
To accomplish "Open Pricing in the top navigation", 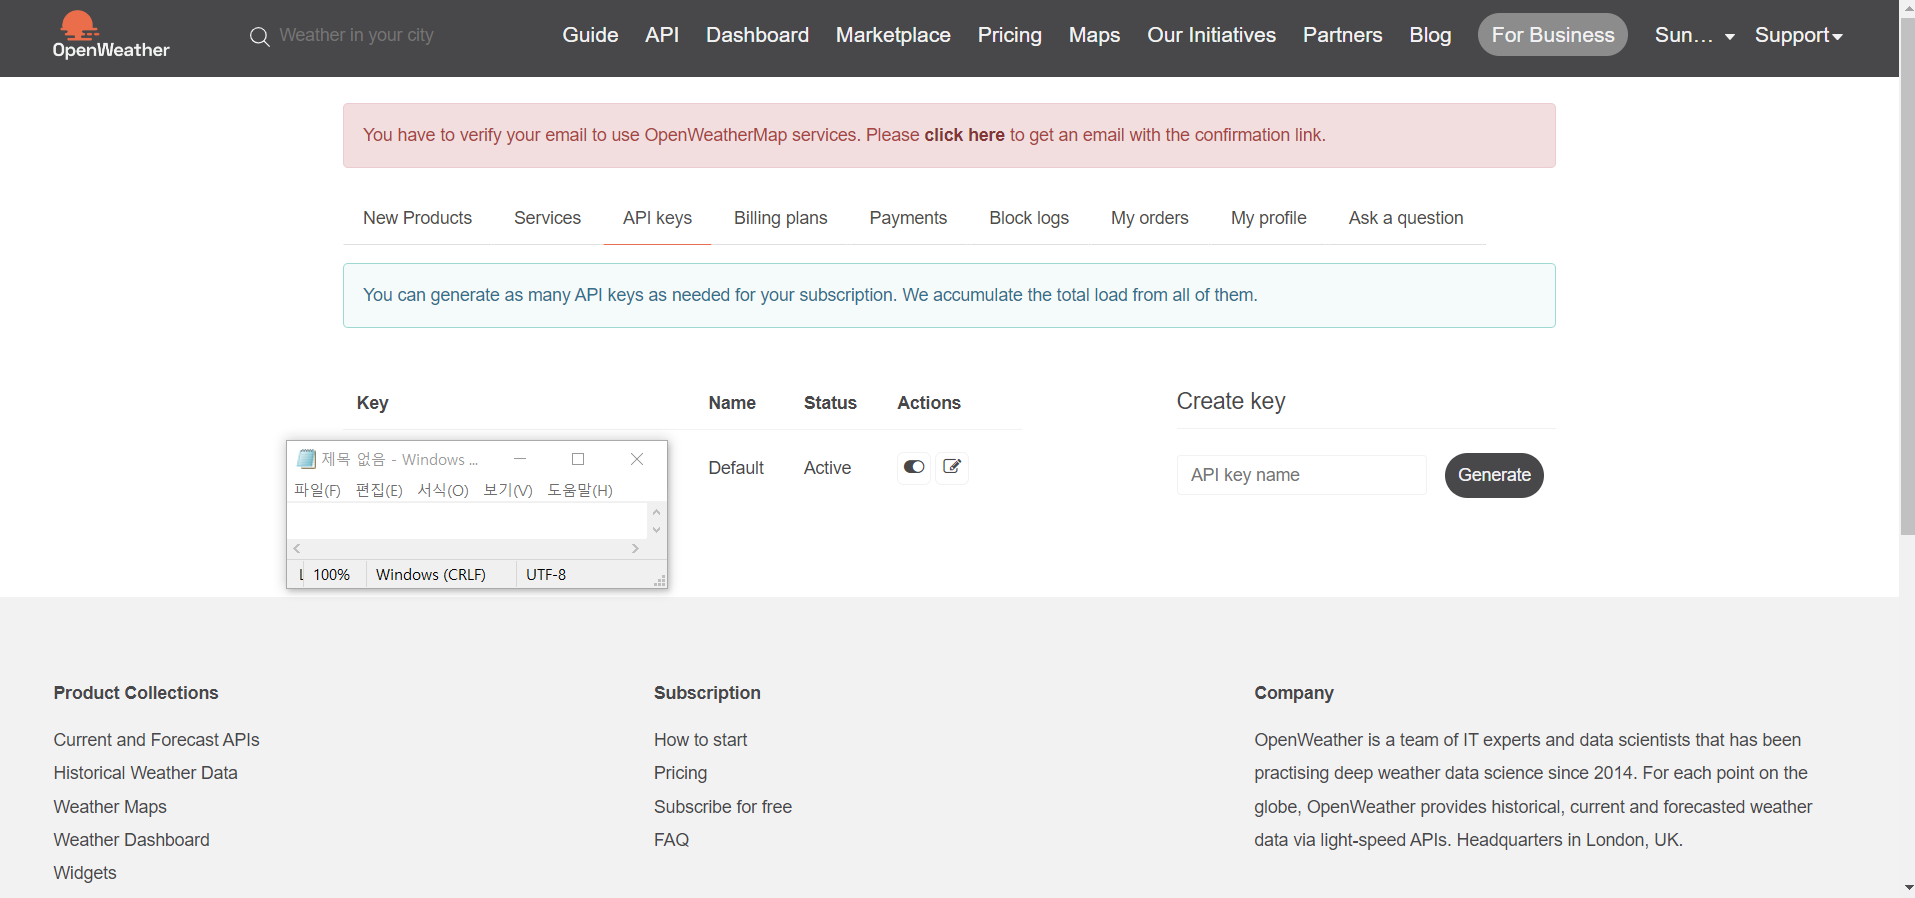I will click(x=1009, y=35).
